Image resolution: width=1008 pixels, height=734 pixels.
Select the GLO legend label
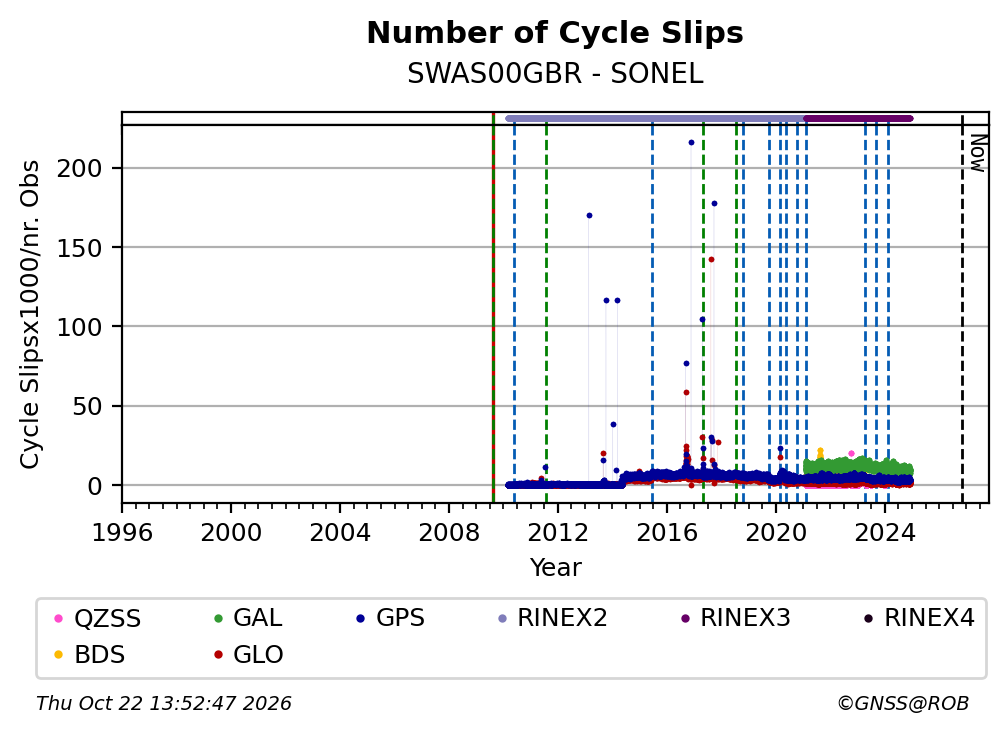pyautogui.click(x=258, y=655)
